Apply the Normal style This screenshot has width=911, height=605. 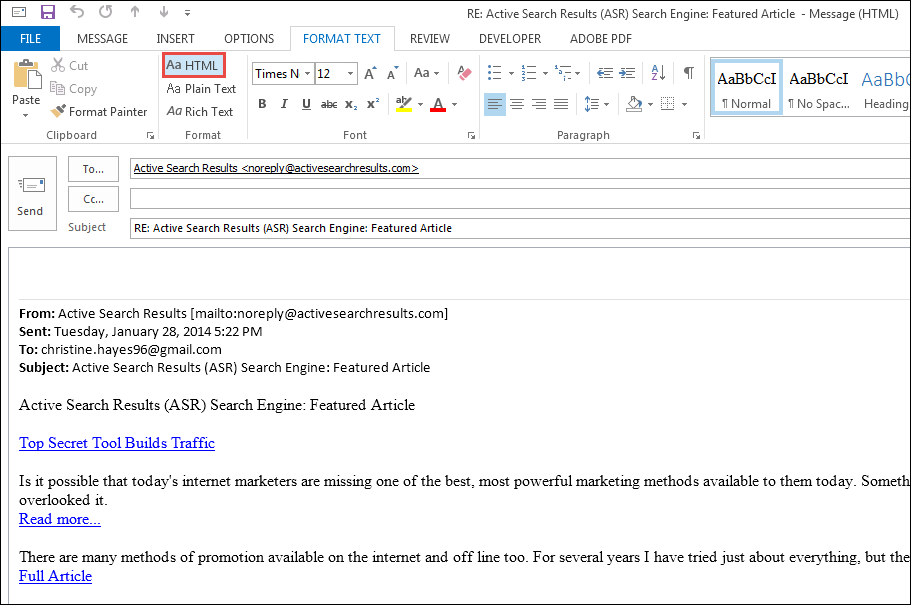[747, 87]
